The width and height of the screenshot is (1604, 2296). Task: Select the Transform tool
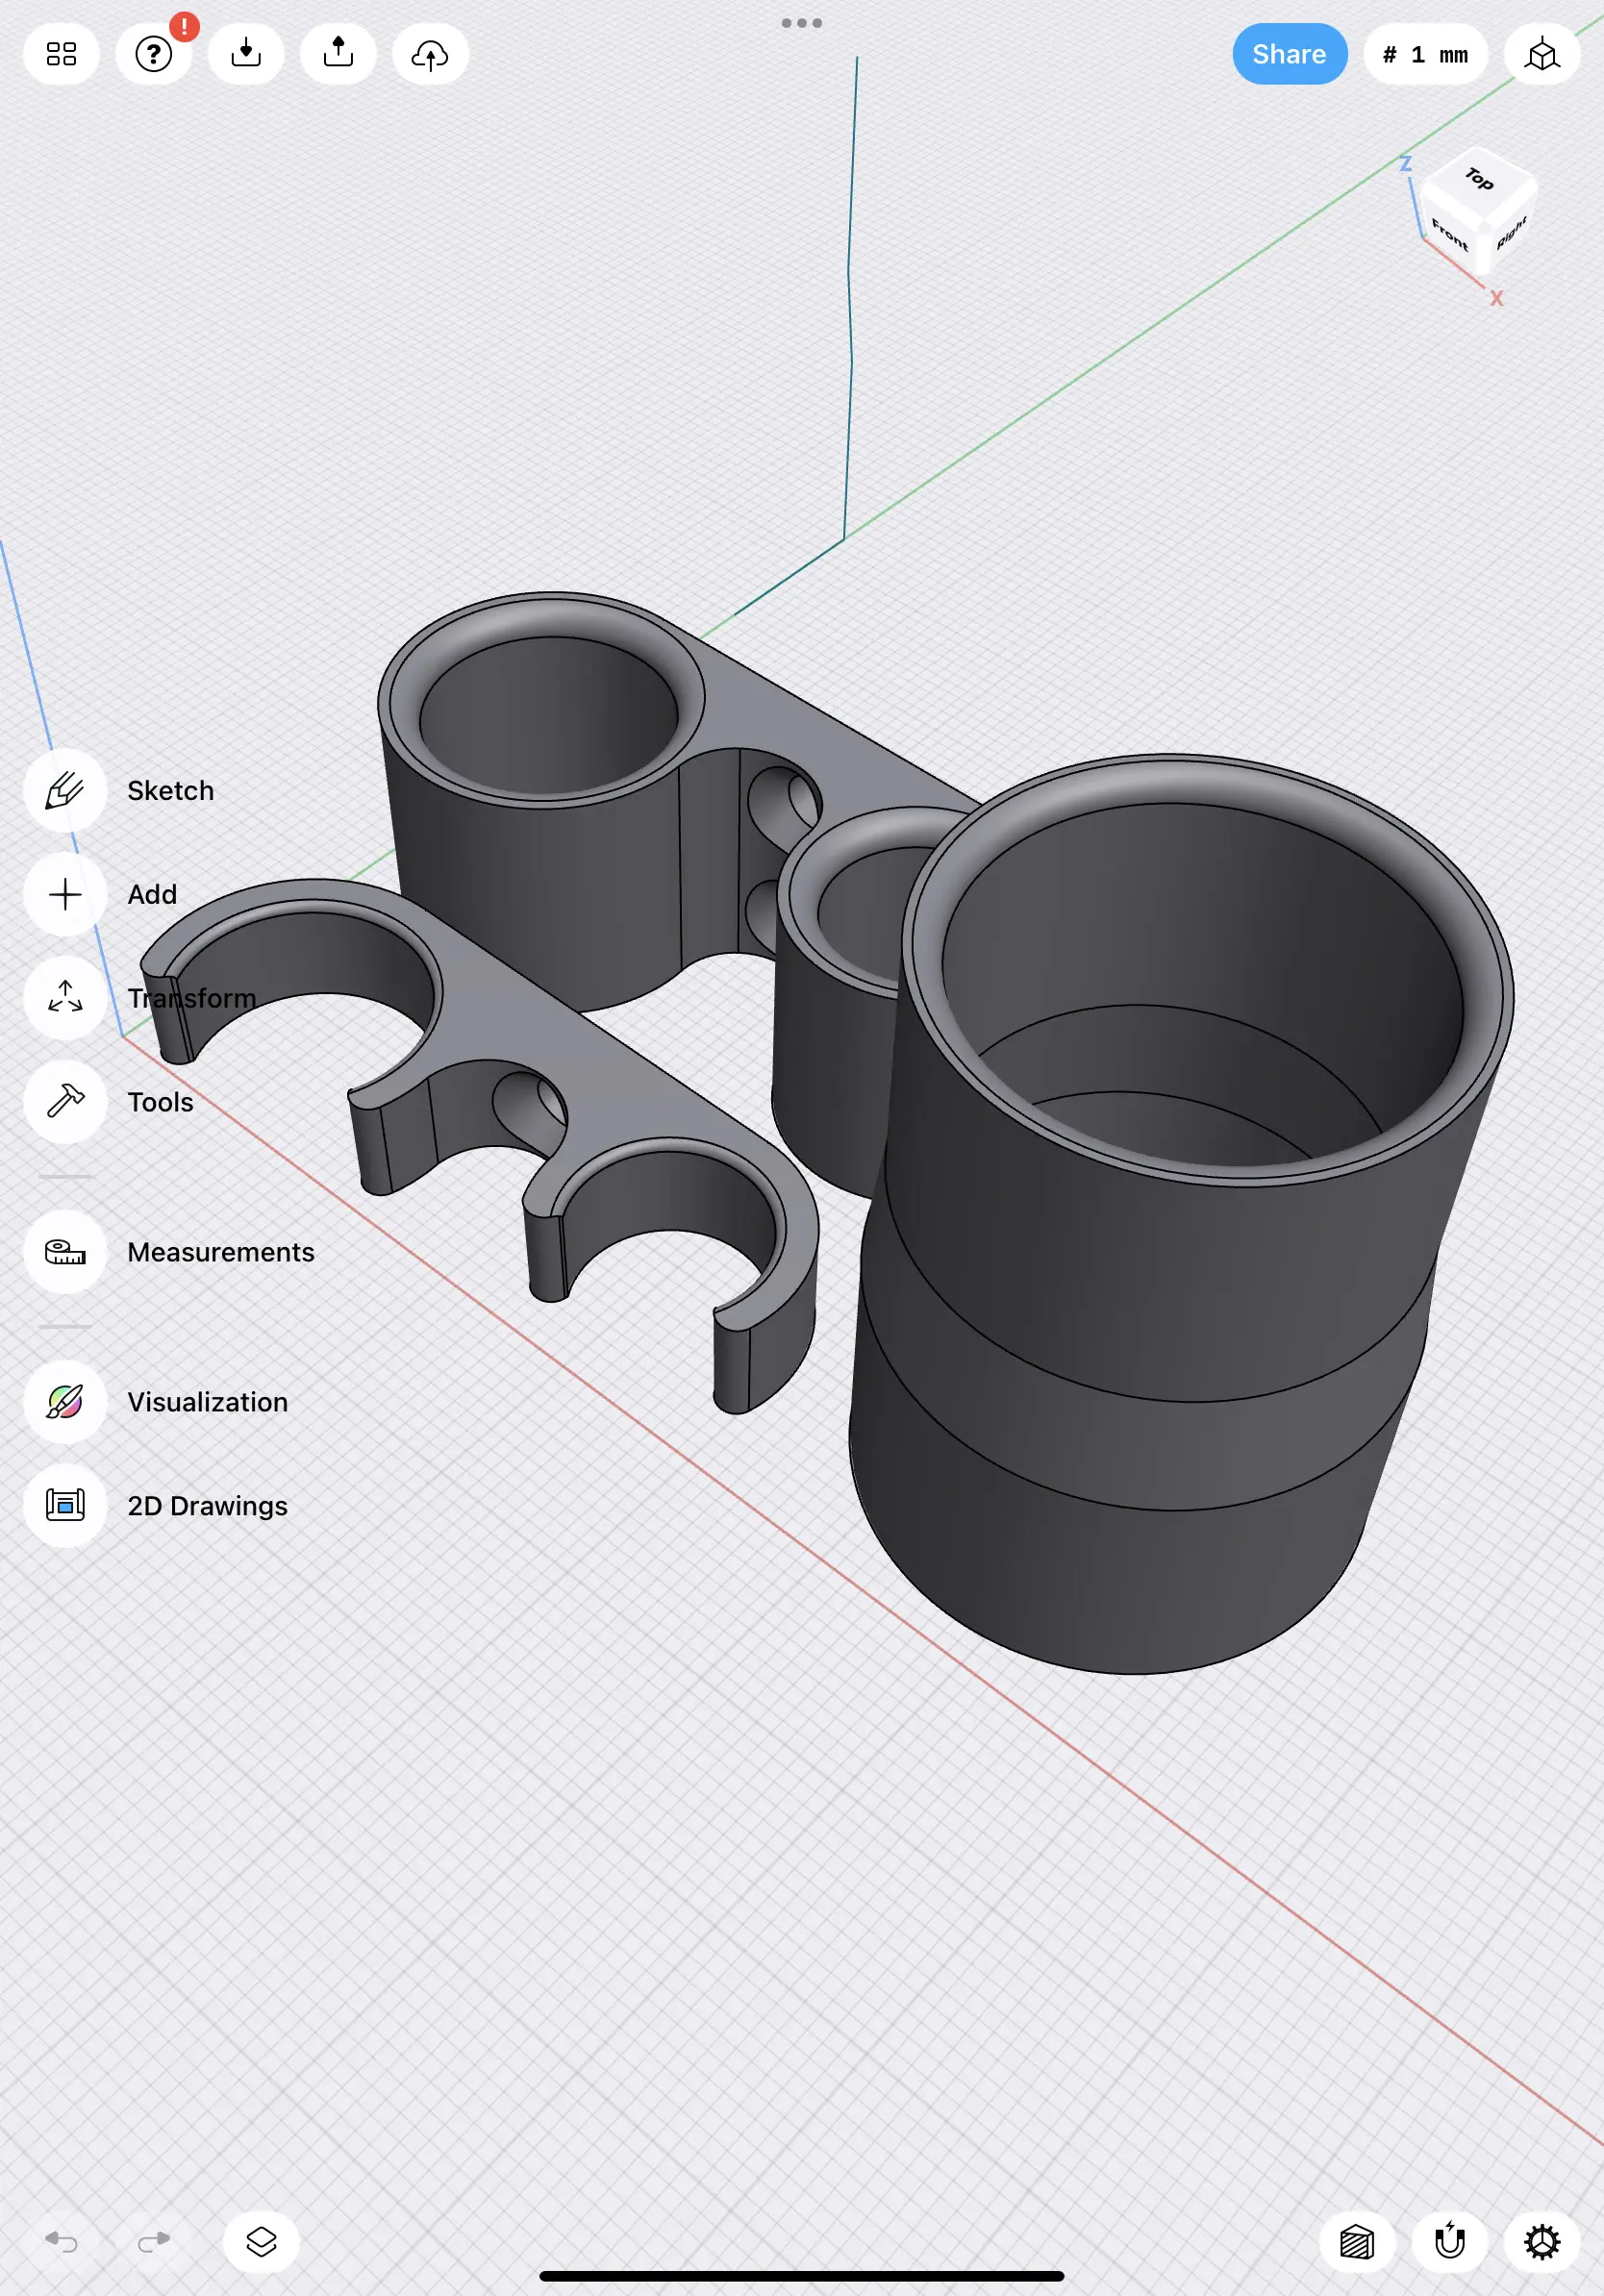tap(64, 998)
